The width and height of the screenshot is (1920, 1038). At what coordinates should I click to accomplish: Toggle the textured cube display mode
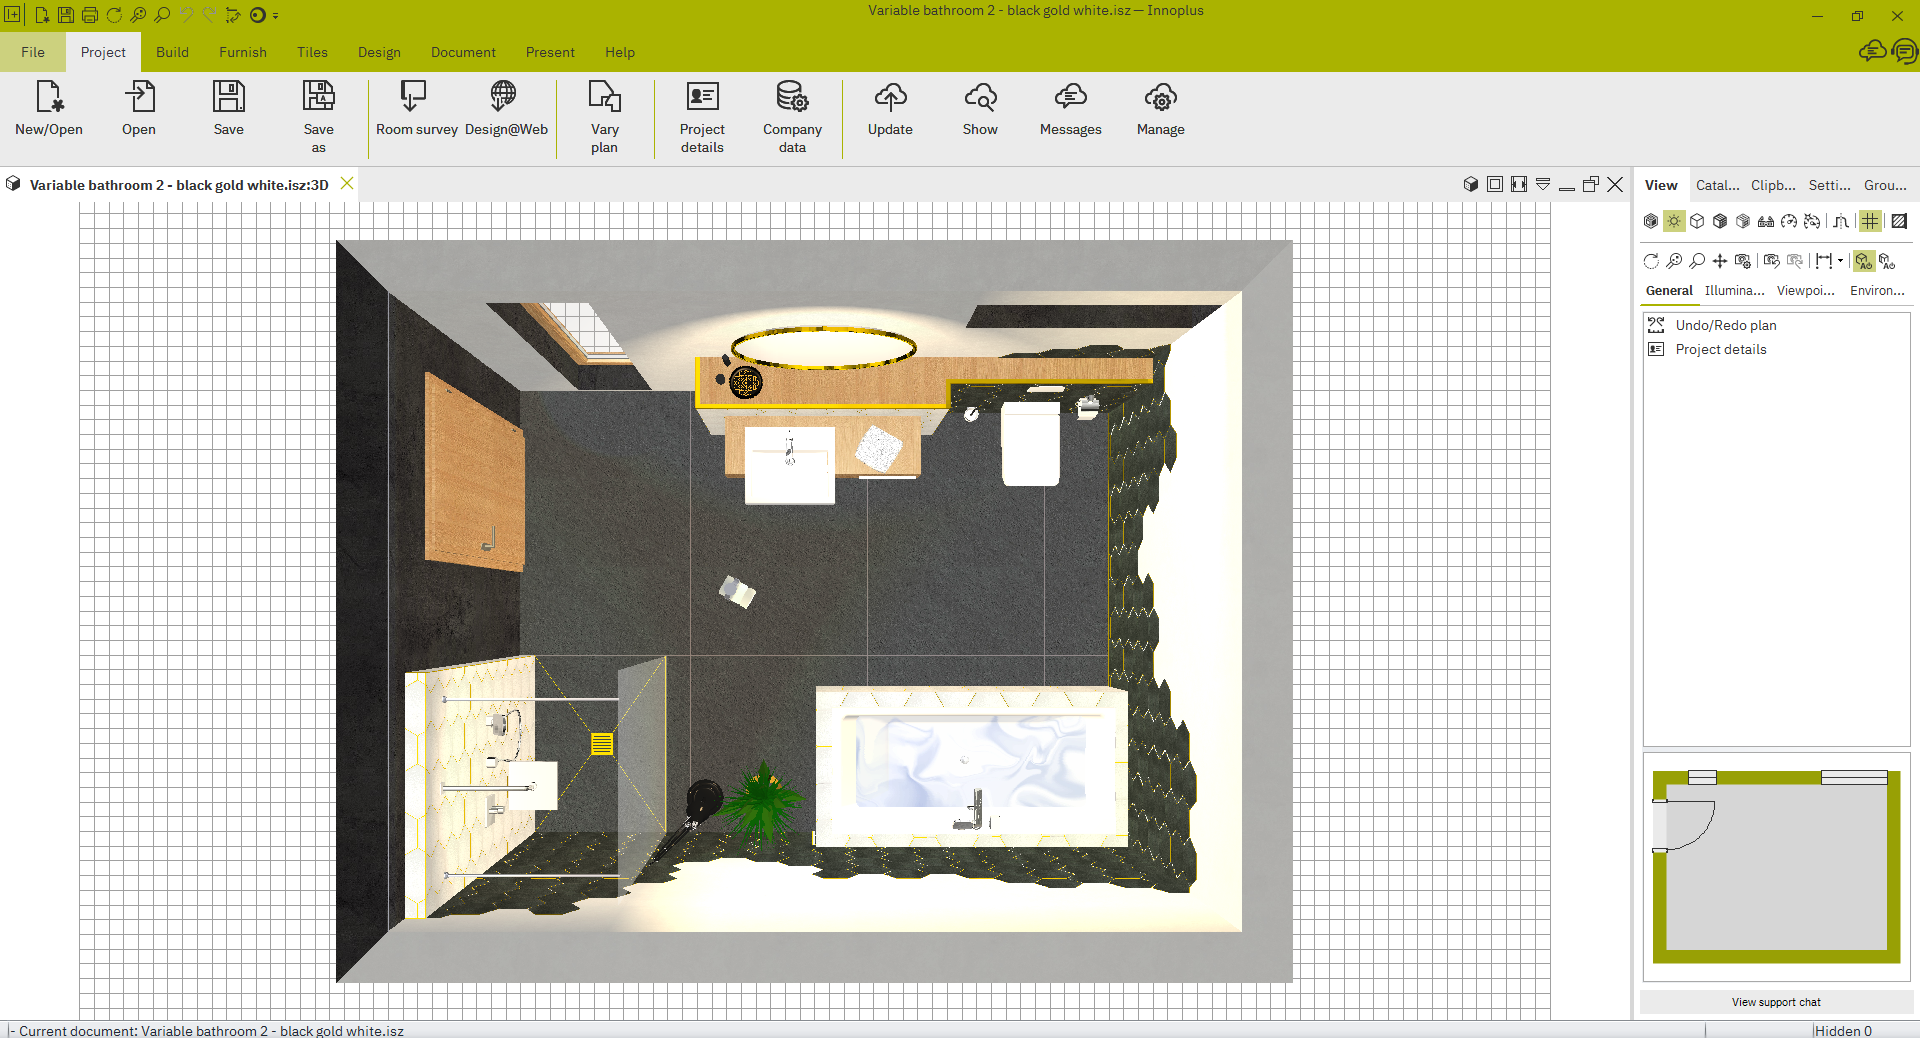click(x=1720, y=221)
